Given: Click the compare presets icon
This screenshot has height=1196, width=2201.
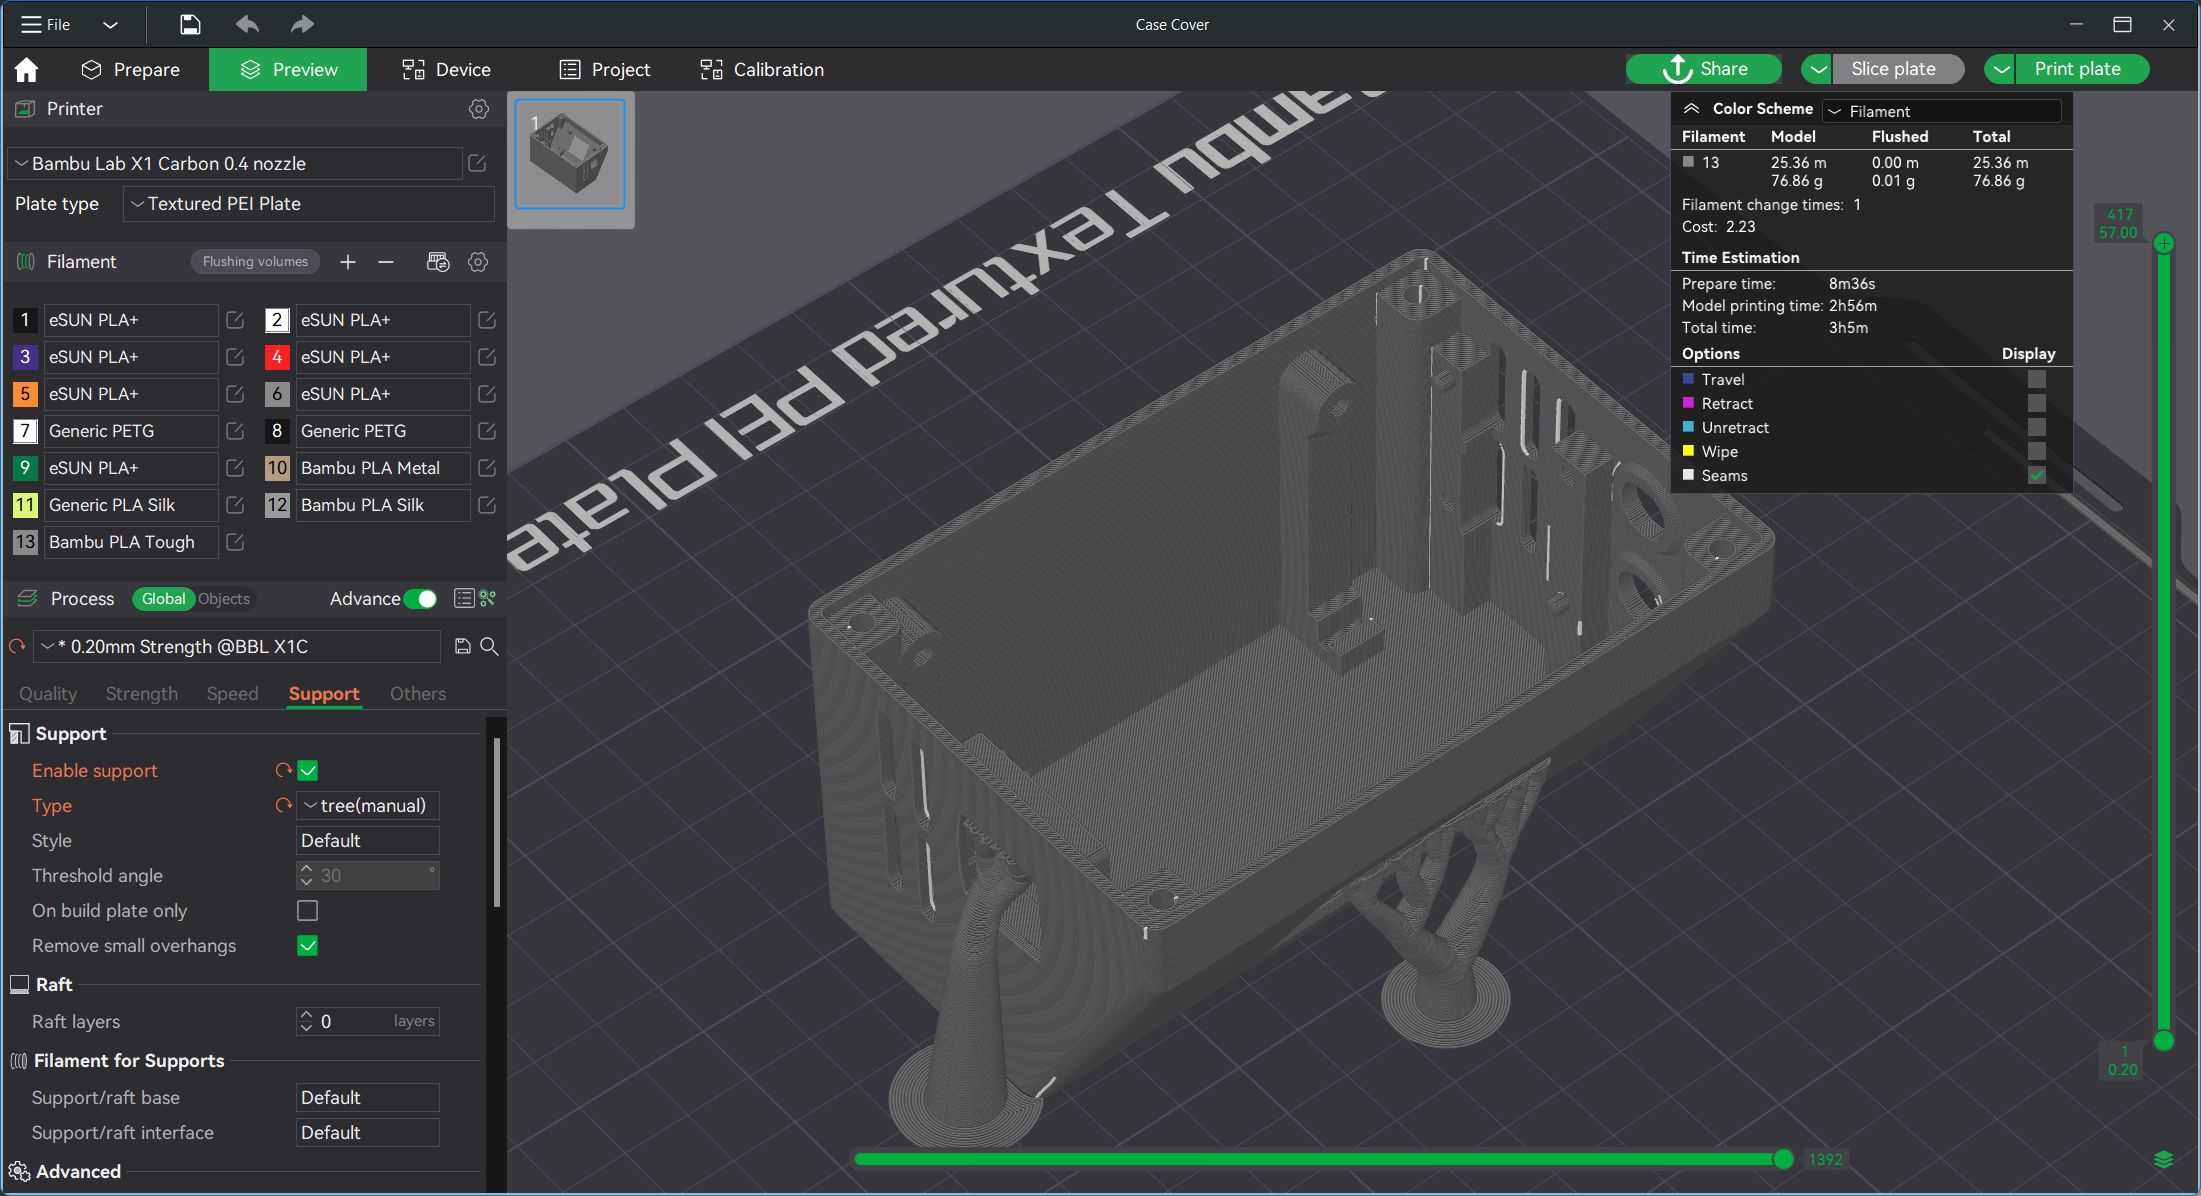Looking at the screenshot, I should (x=488, y=598).
